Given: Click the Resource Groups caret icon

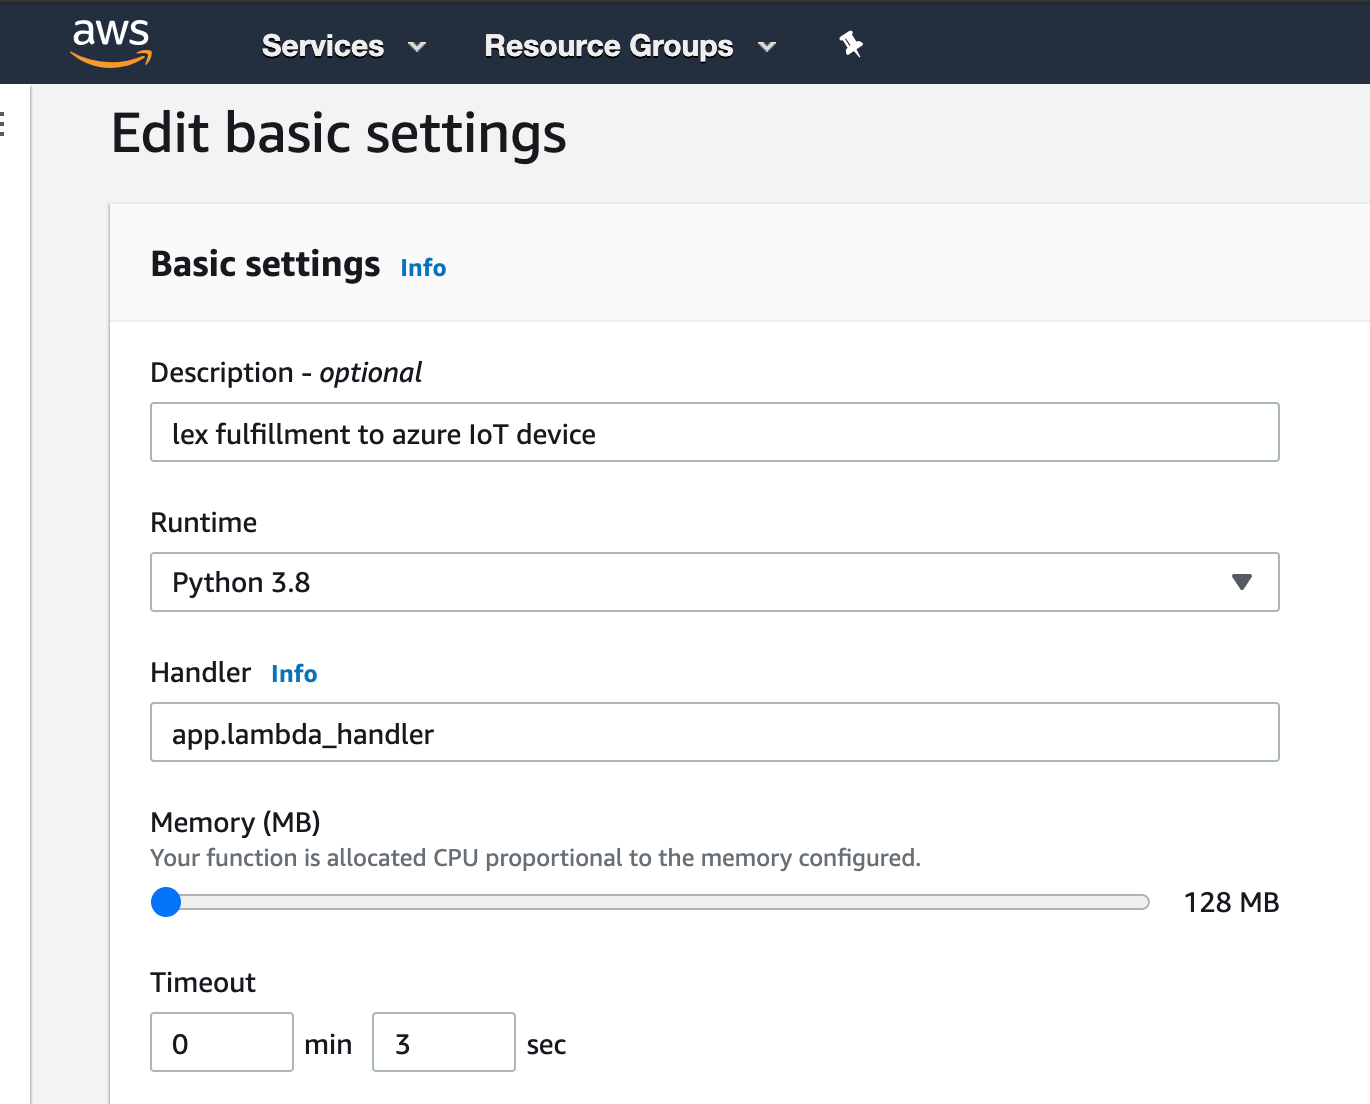Looking at the screenshot, I should coord(766,47).
